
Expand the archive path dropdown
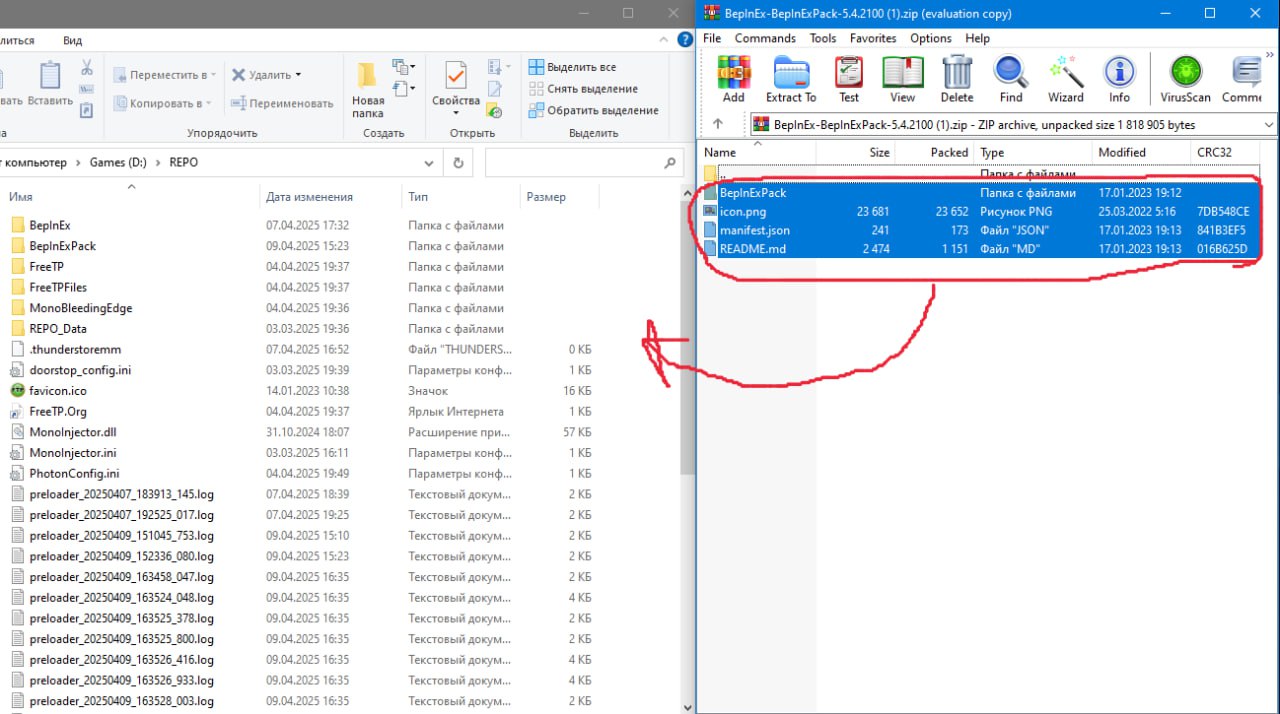tap(1269, 124)
